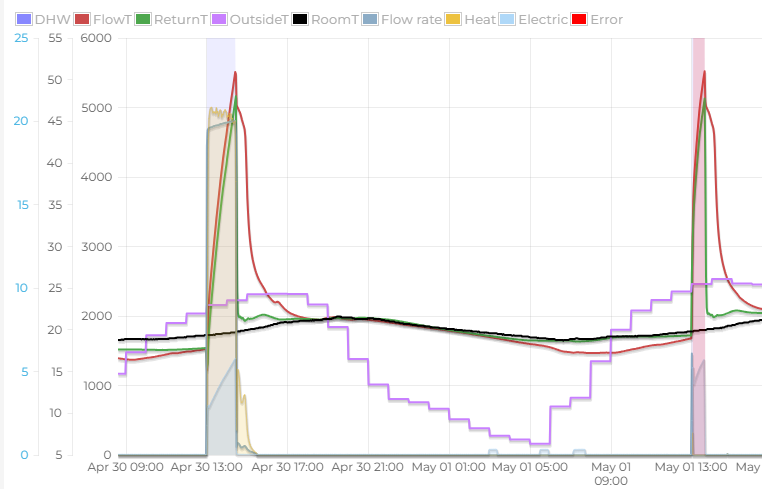Click the blue 0 flow axis value
The height and width of the screenshot is (489, 762).
[x=24, y=455]
